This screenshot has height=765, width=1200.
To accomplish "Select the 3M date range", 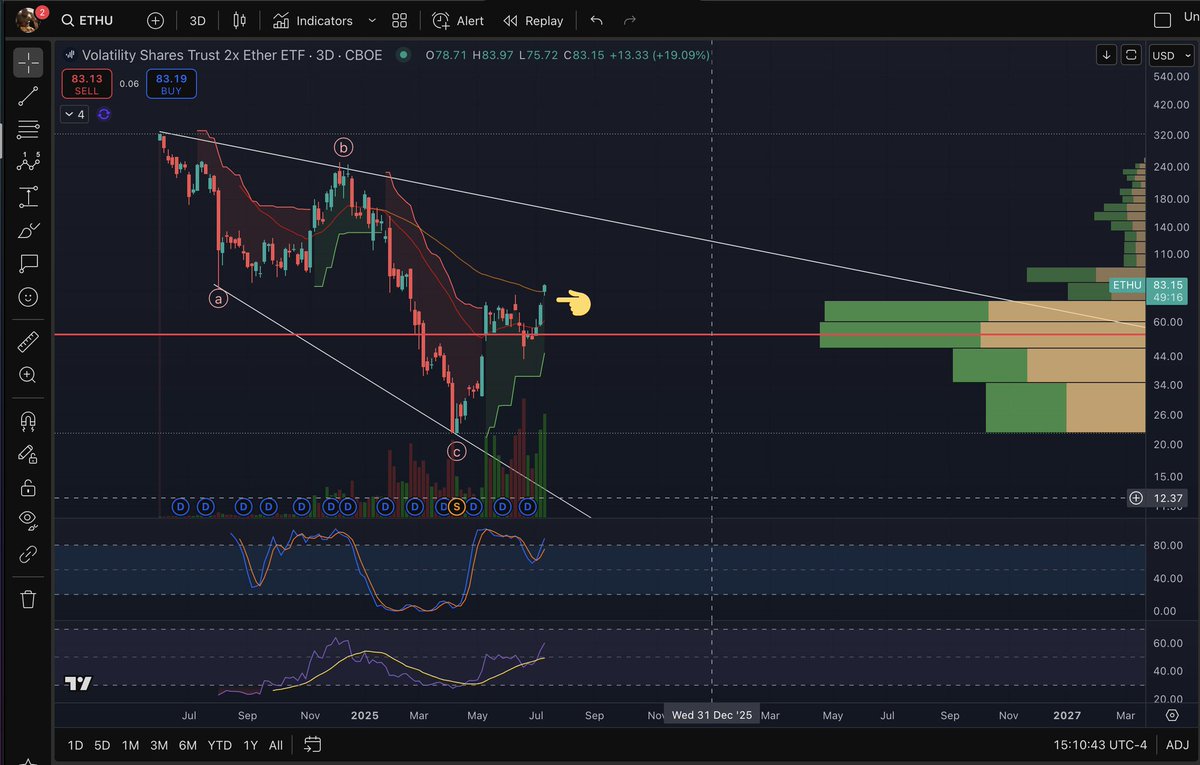I will 158,745.
